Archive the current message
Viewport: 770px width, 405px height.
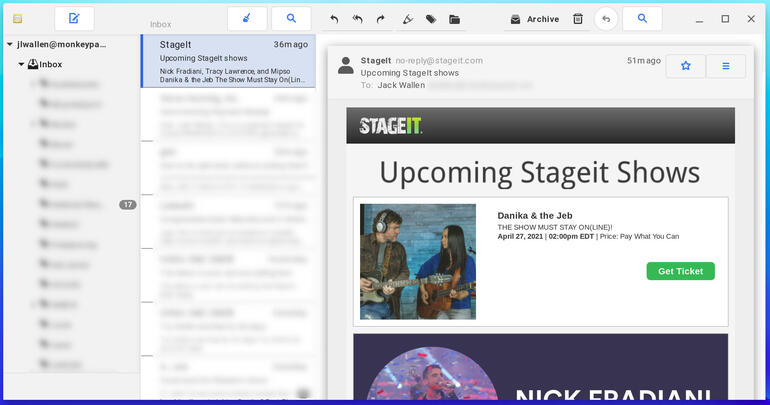click(535, 19)
